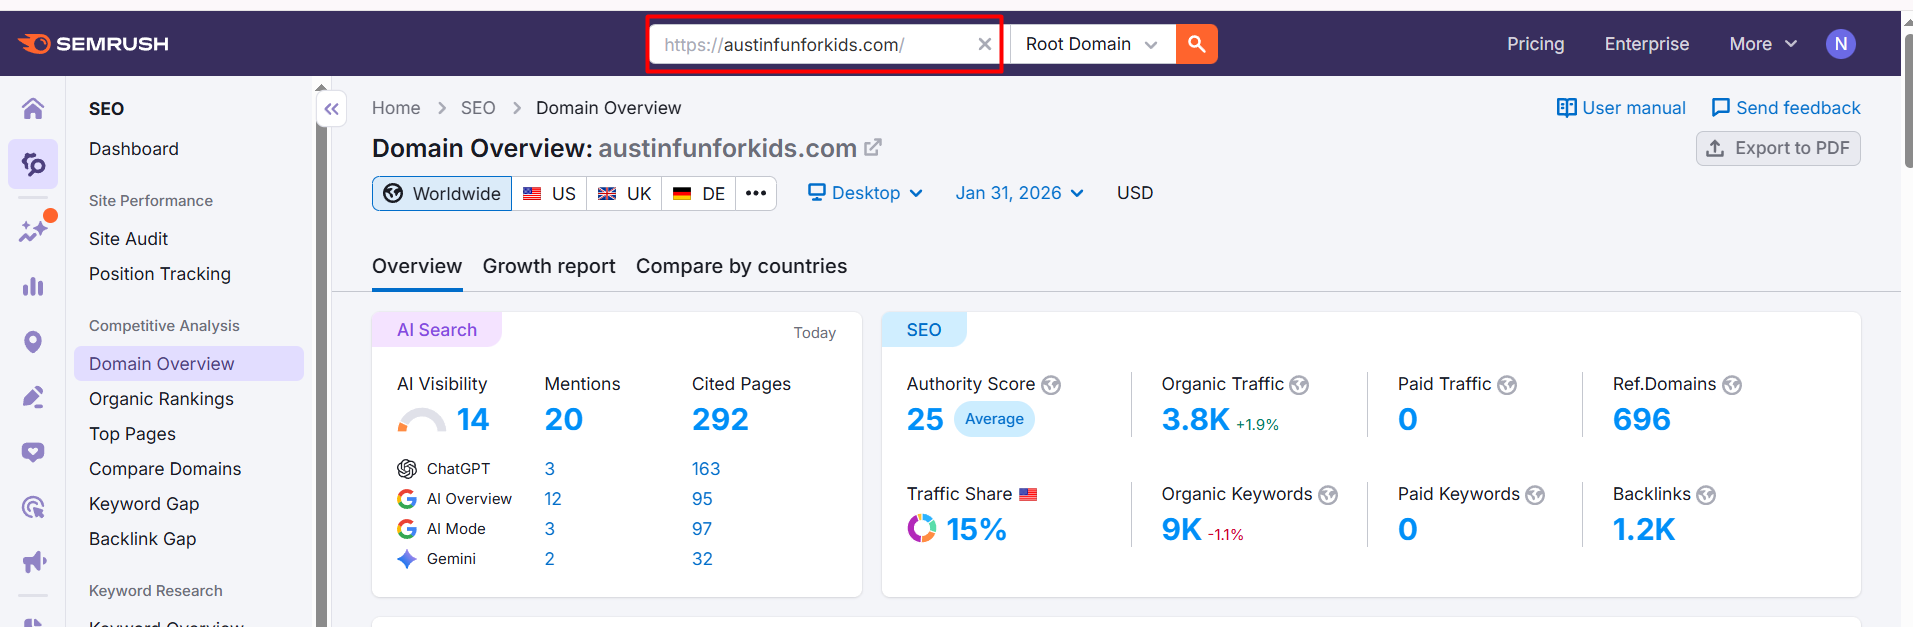Screen dimensions: 1913x627
Task: Open Compare Domains
Action: click(x=165, y=469)
